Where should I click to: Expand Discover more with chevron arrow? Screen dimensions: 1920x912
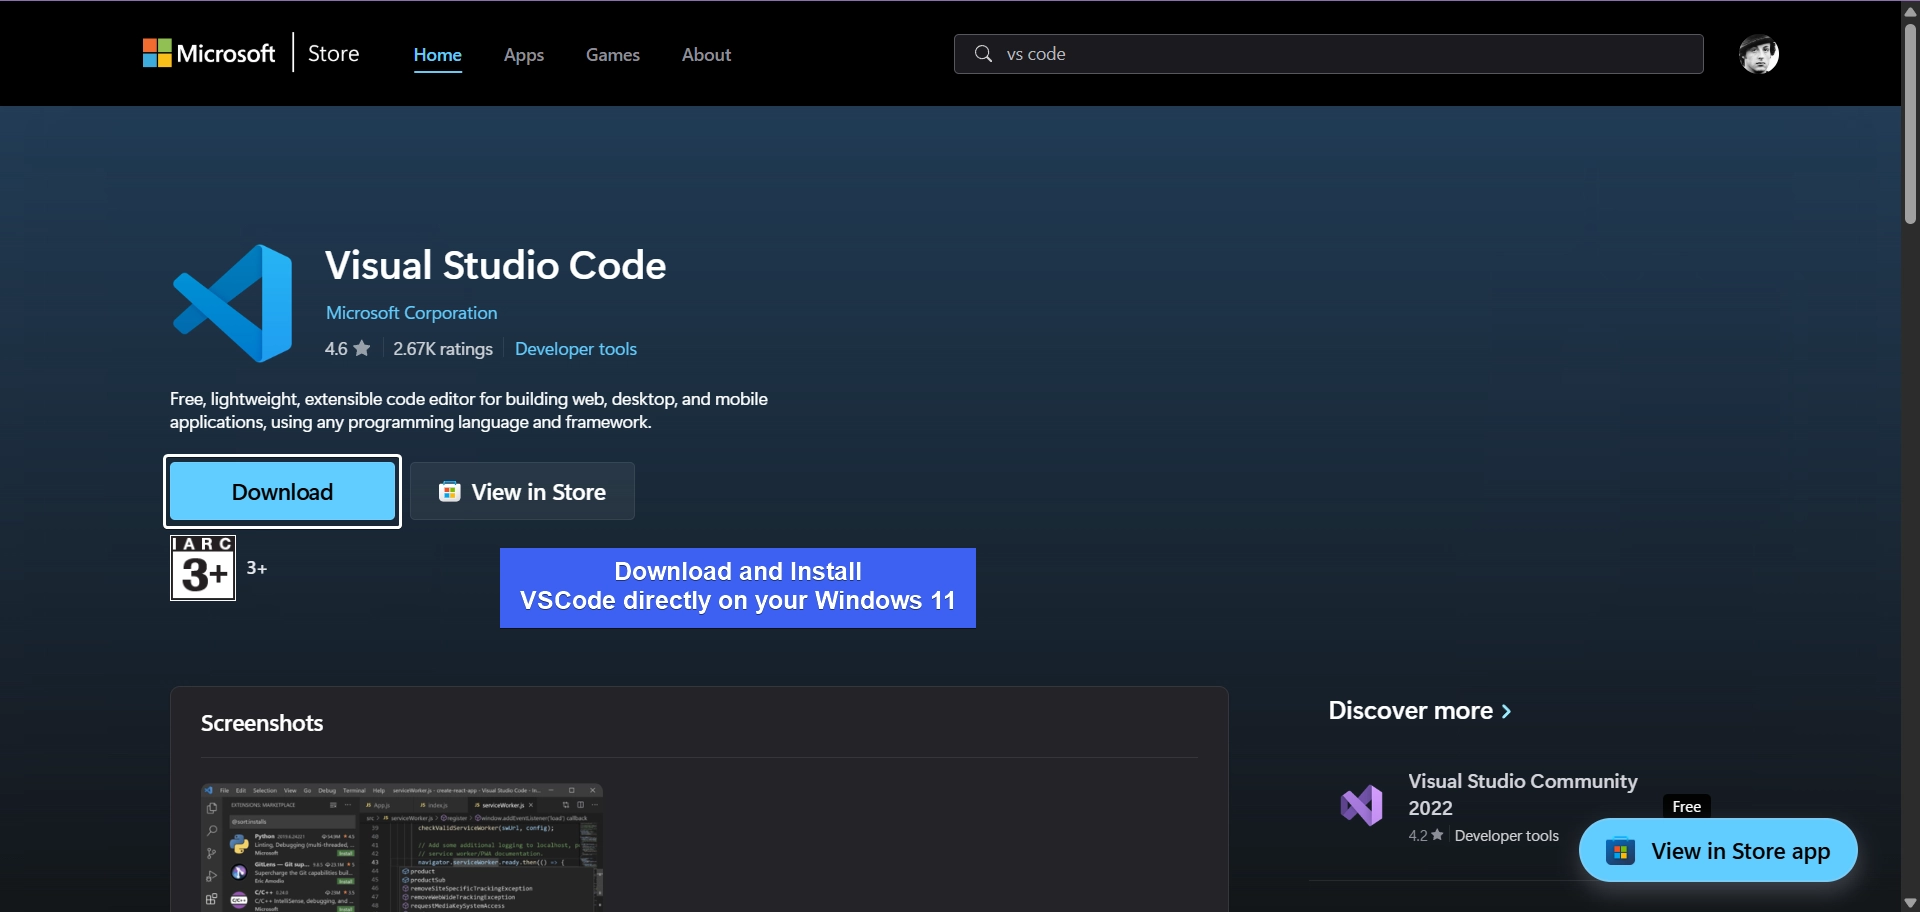1507,711
